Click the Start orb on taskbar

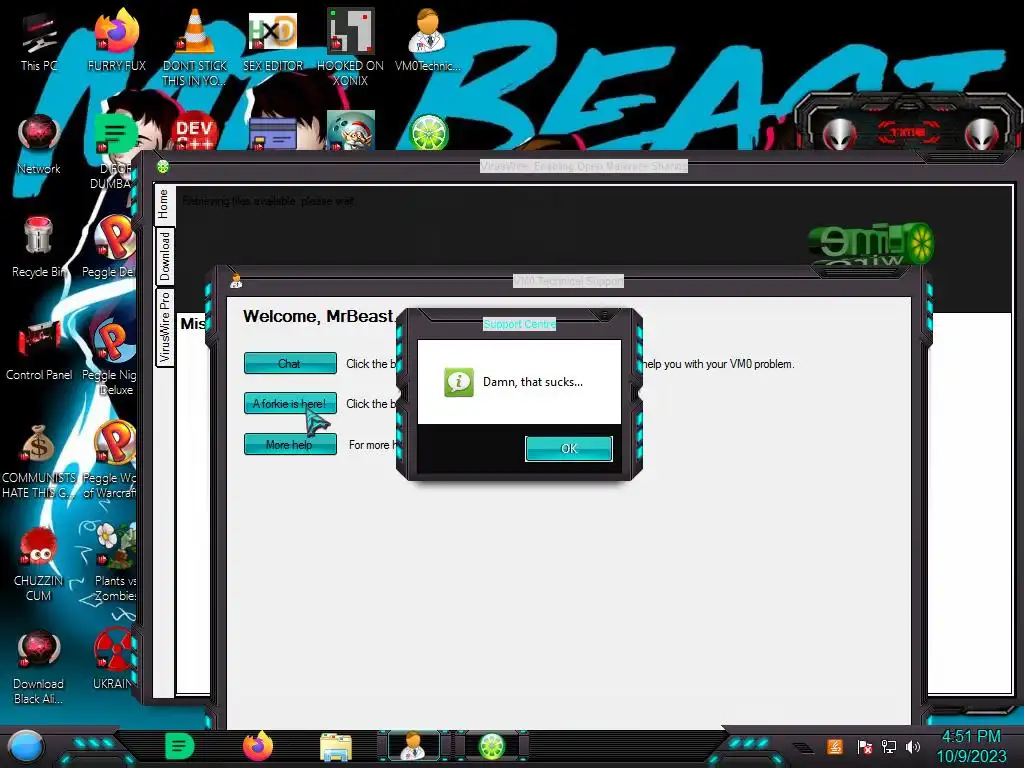point(26,746)
